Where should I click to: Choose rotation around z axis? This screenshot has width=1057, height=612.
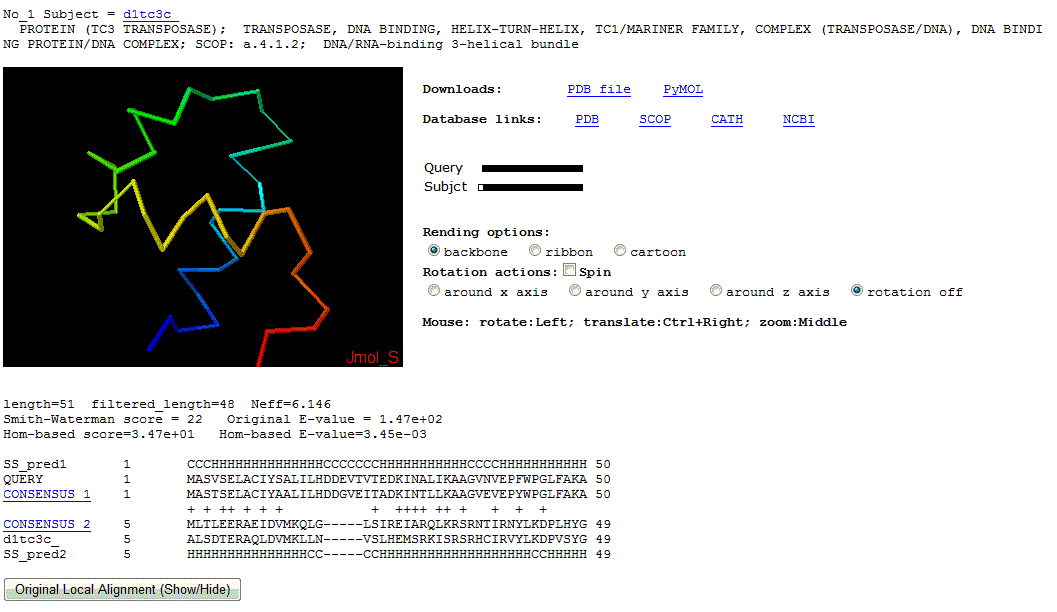716,291
